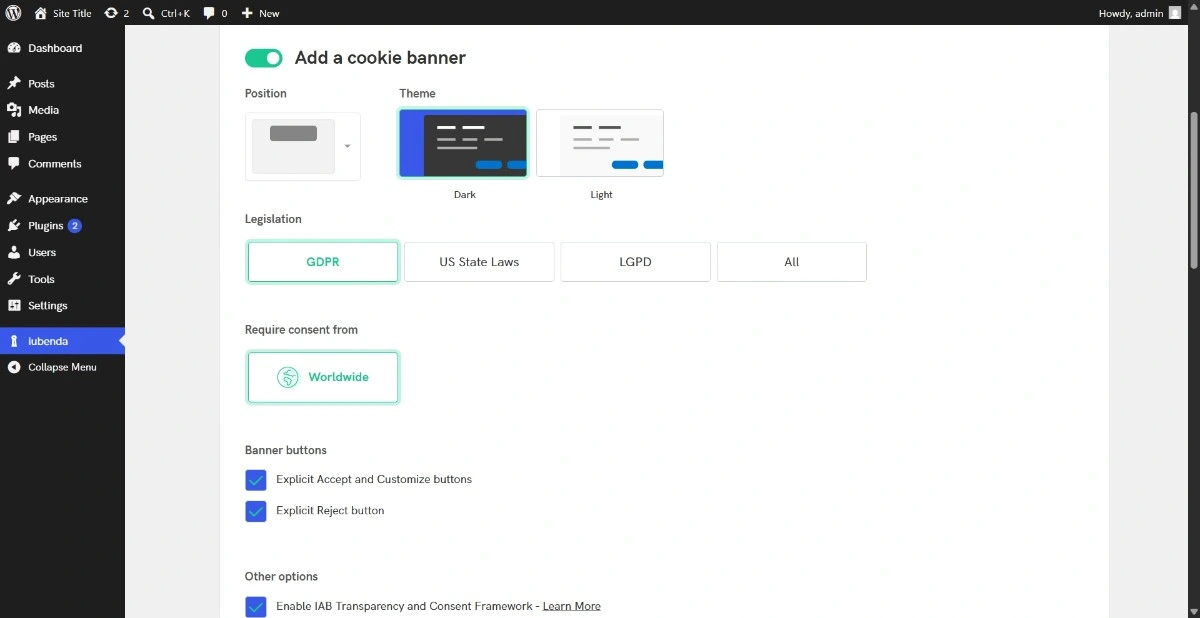Click the banner position preview box

click(293, 146)
